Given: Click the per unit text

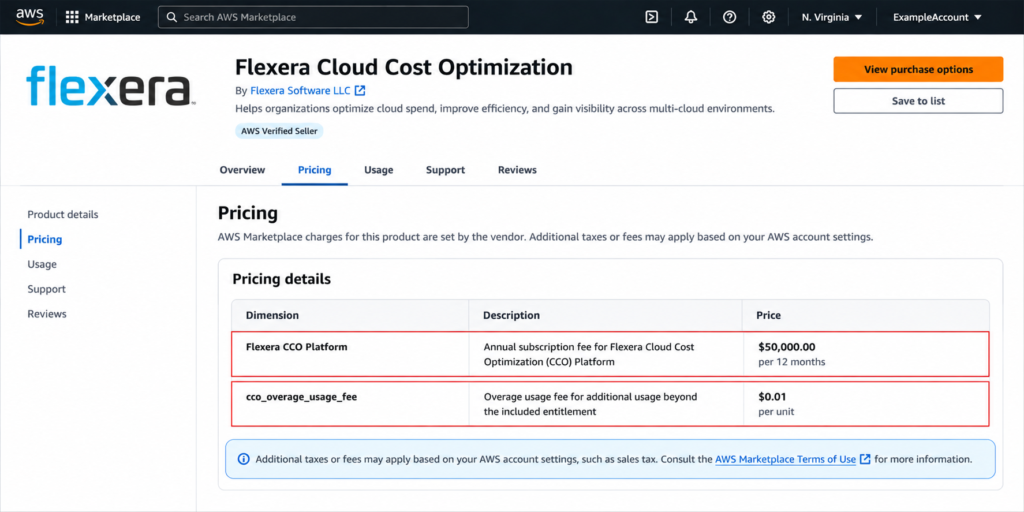Looking at the screenshot, I should [776, 412].
